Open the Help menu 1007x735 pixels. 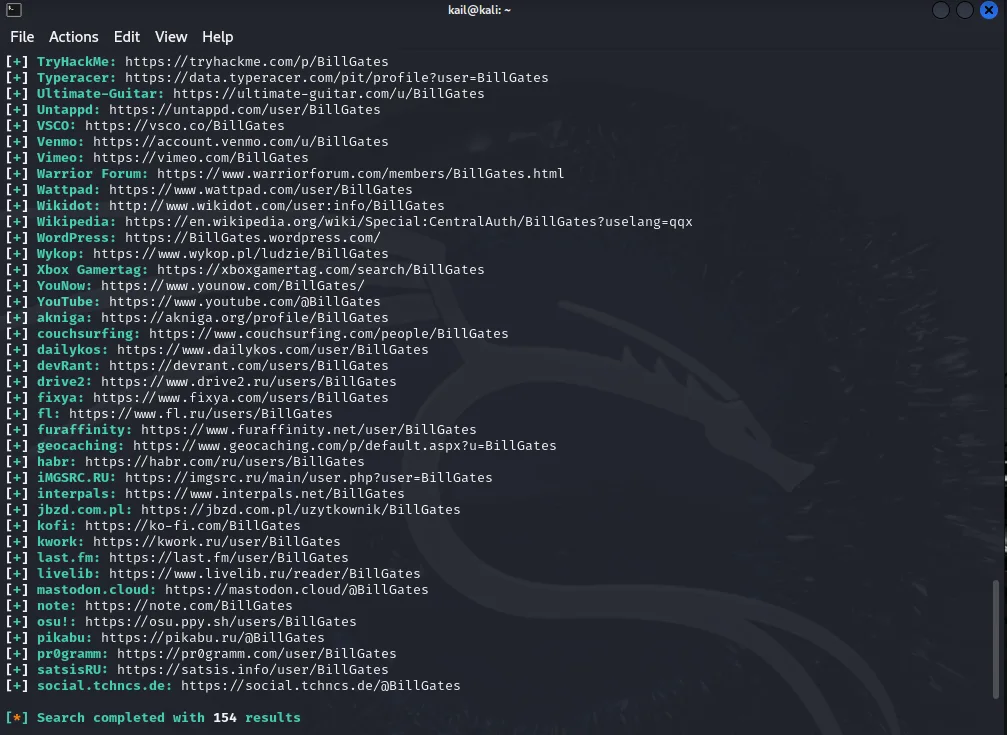click(218, 37)
